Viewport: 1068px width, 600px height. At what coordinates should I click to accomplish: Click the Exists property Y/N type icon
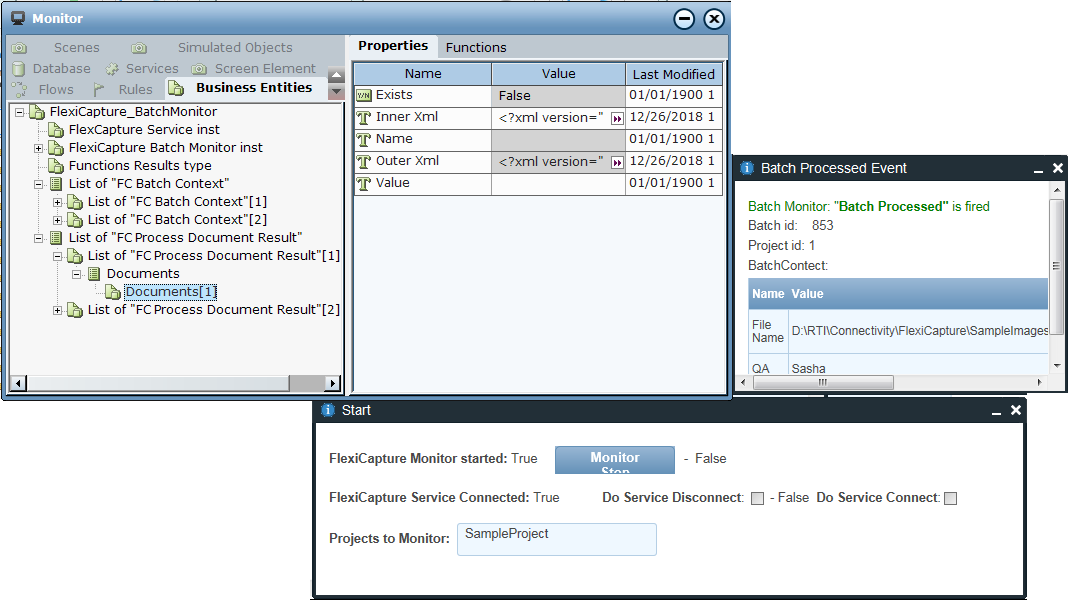coord(364,96)
